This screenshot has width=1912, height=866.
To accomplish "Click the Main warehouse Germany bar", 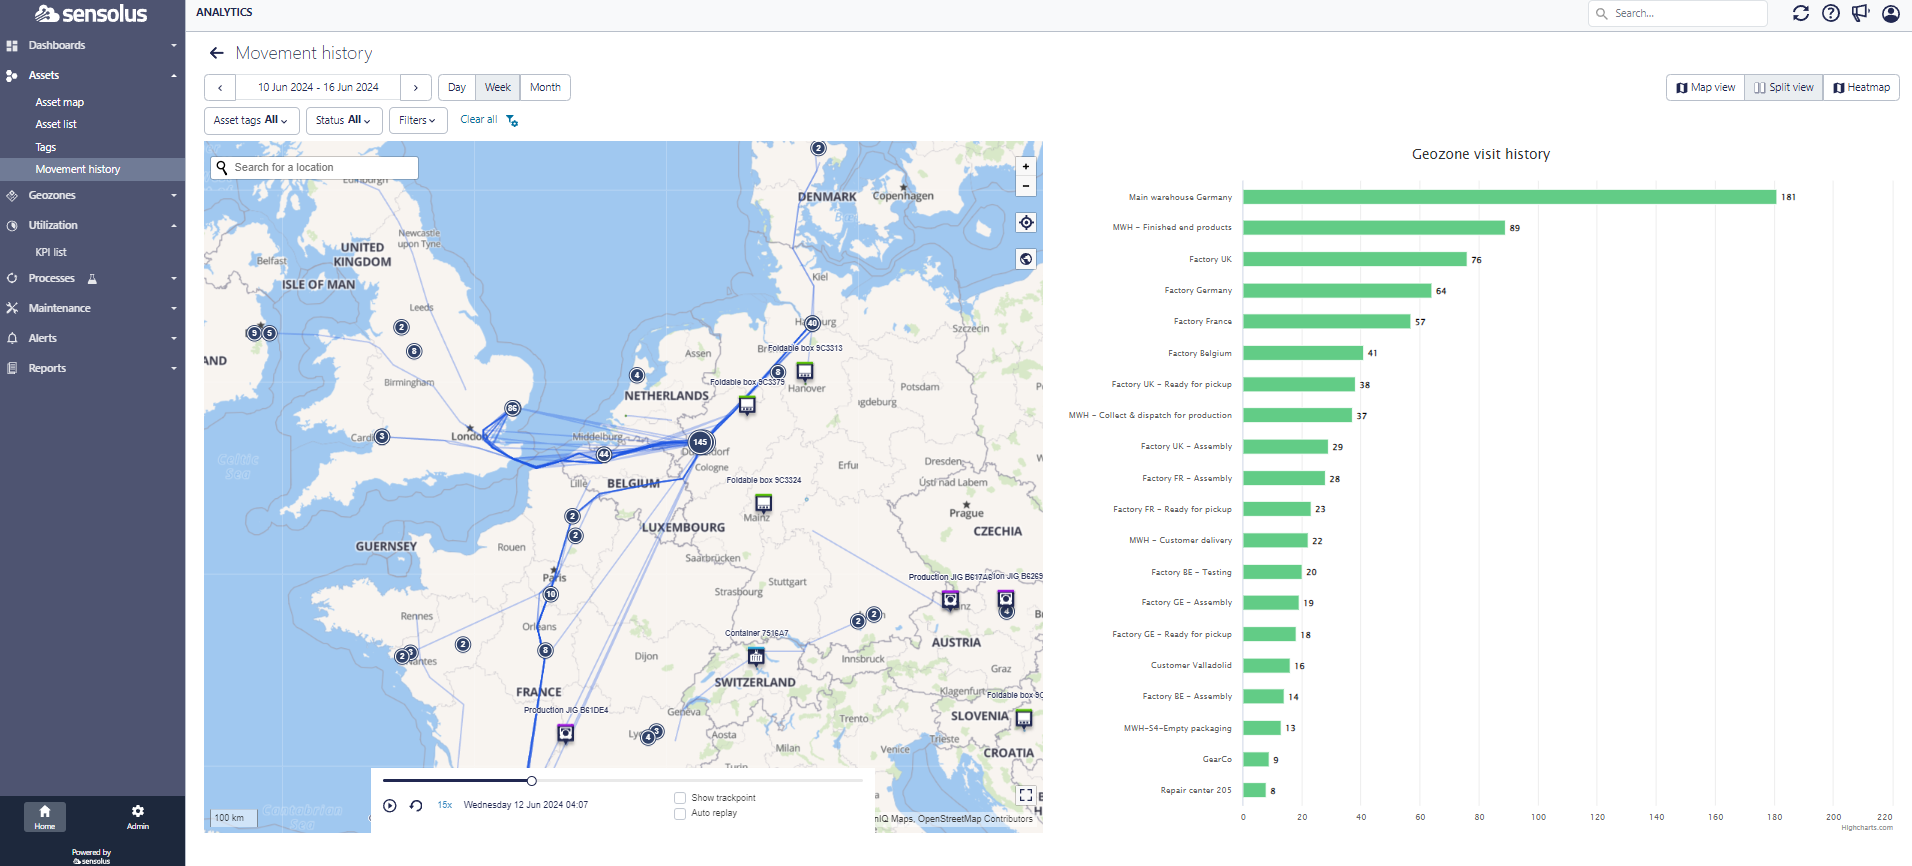I will point(1509,197).
